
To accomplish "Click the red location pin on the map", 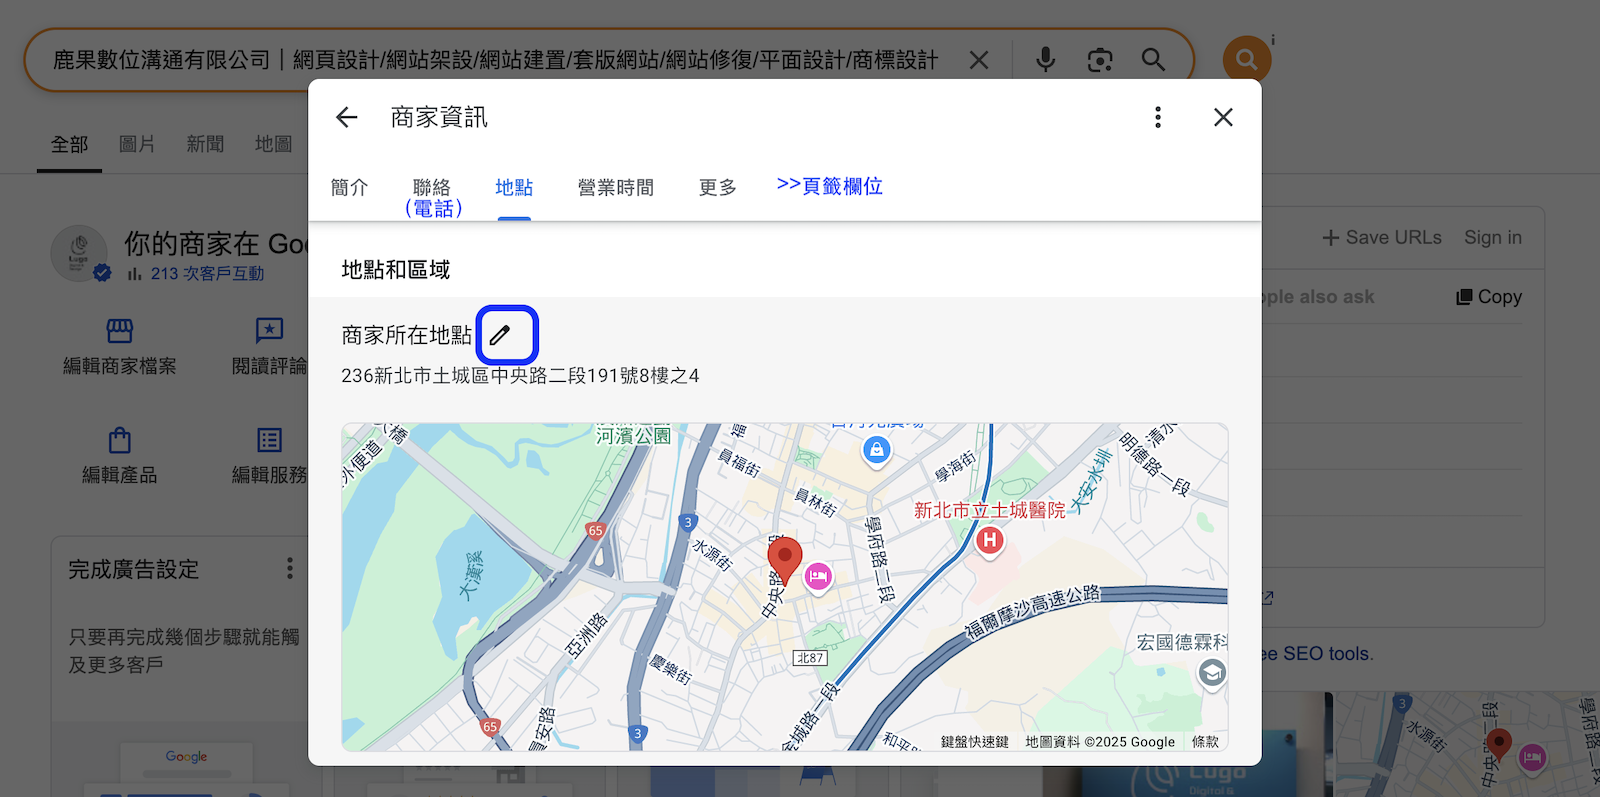I will pos(785,561).
